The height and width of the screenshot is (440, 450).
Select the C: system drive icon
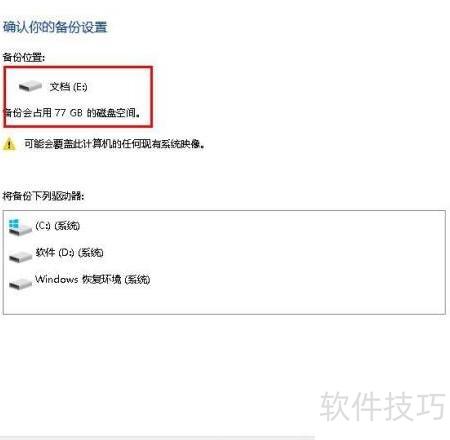20,228
